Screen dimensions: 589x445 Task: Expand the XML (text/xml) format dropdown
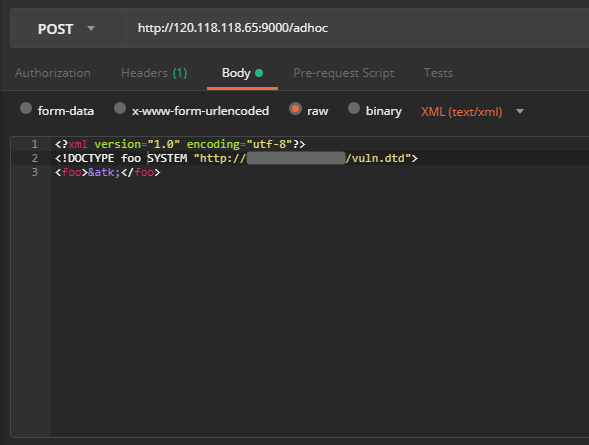pyautogui.click(x=520, y=112)
